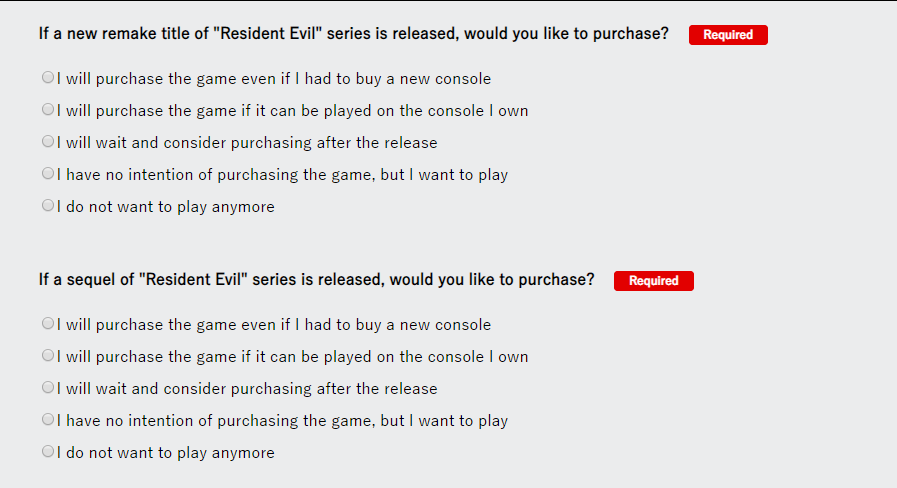Click the Required badge beside remake question
This screenshot has width=897, height=488.
click(727, 35)
